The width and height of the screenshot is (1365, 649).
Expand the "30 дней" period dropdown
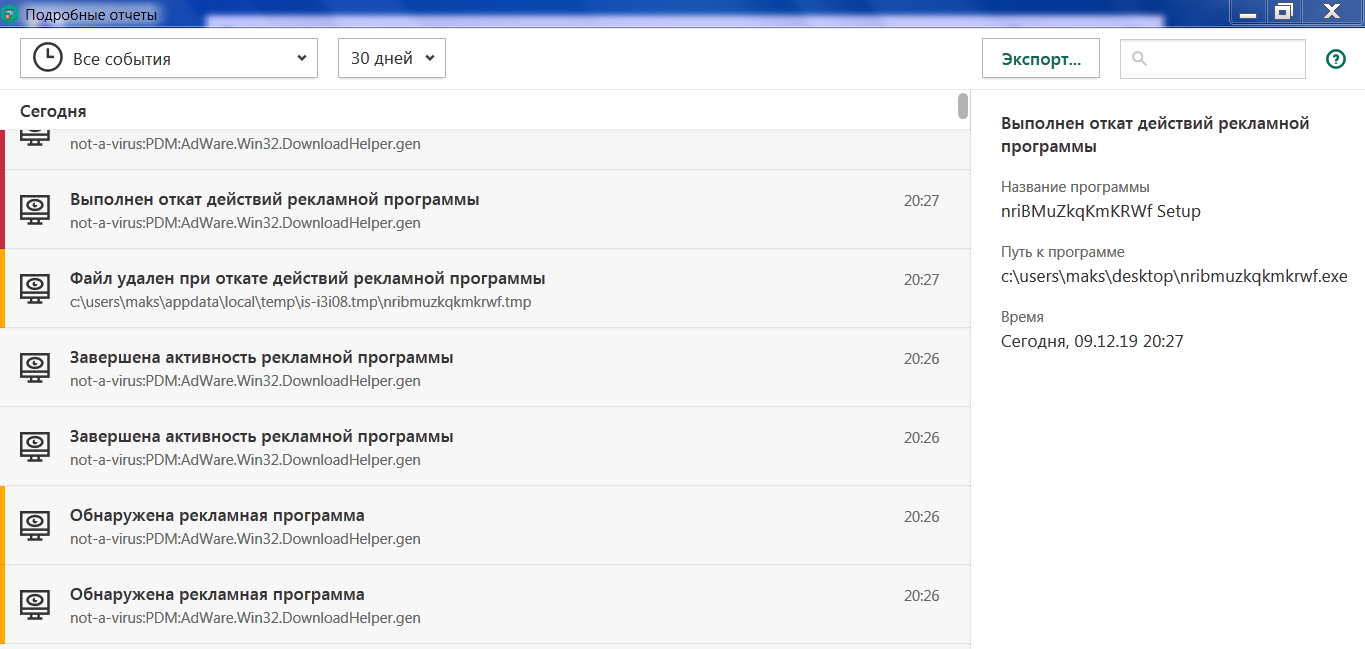392,59
